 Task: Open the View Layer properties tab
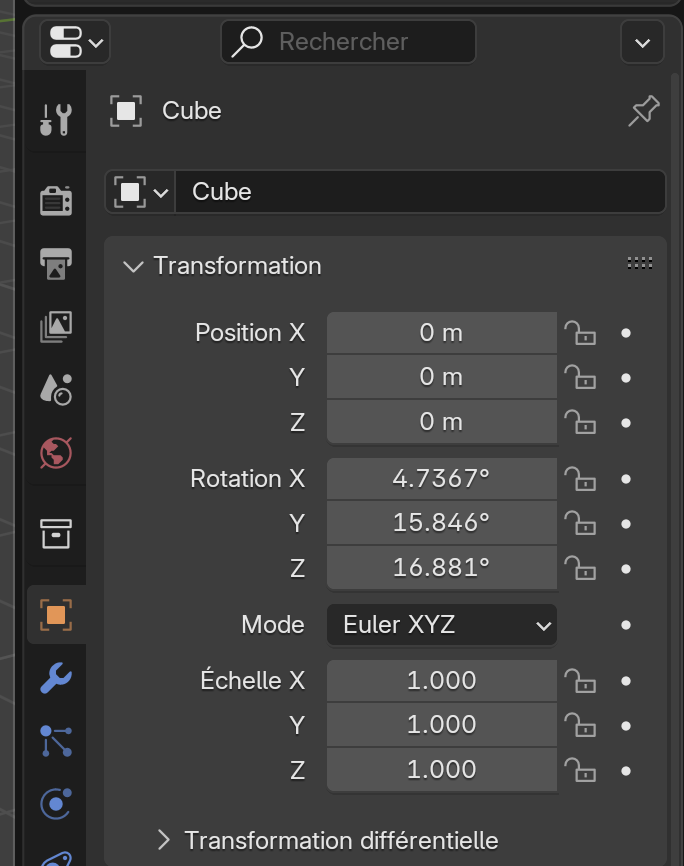[56, 325]
